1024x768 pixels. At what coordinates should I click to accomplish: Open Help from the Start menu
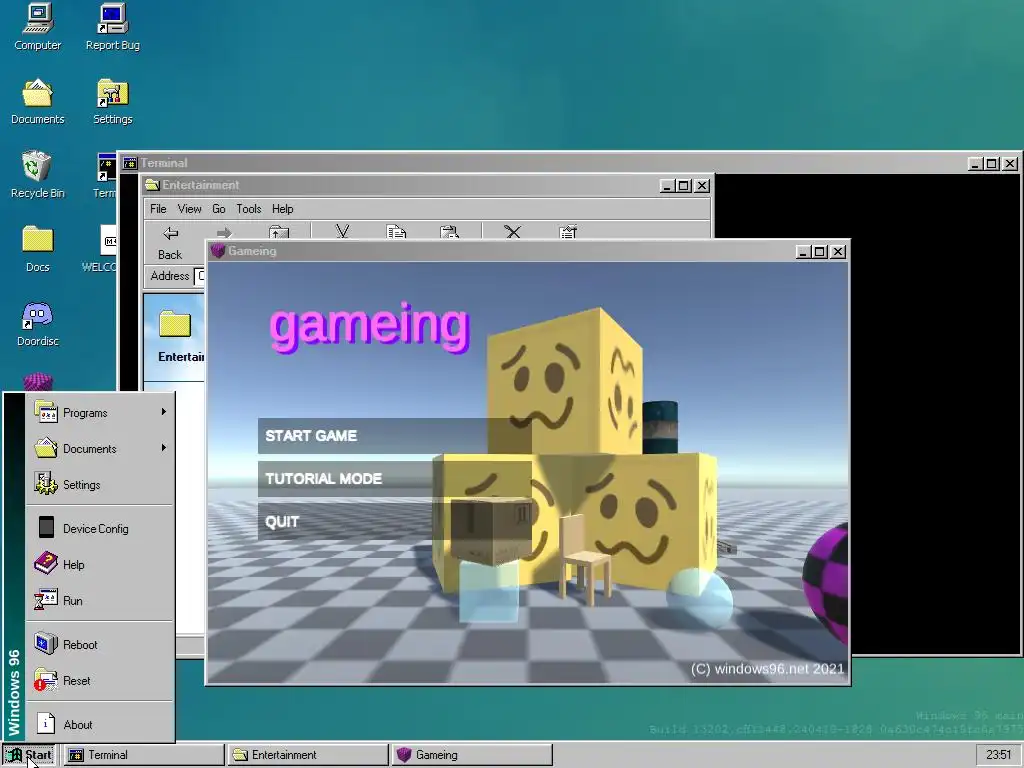[x=100, y=564]
